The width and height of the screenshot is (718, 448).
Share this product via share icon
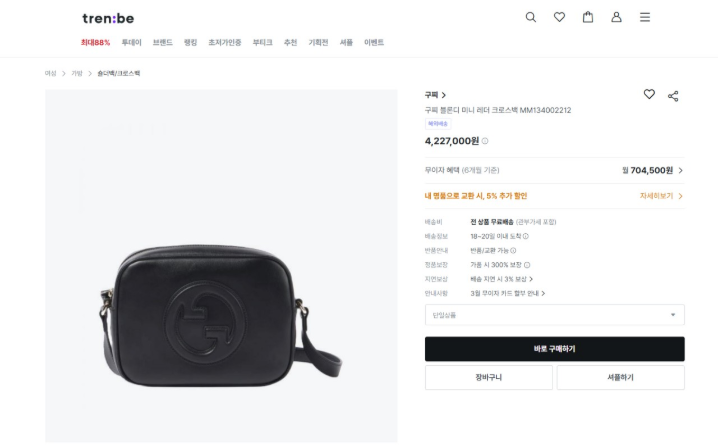click(x=673, y=96)
